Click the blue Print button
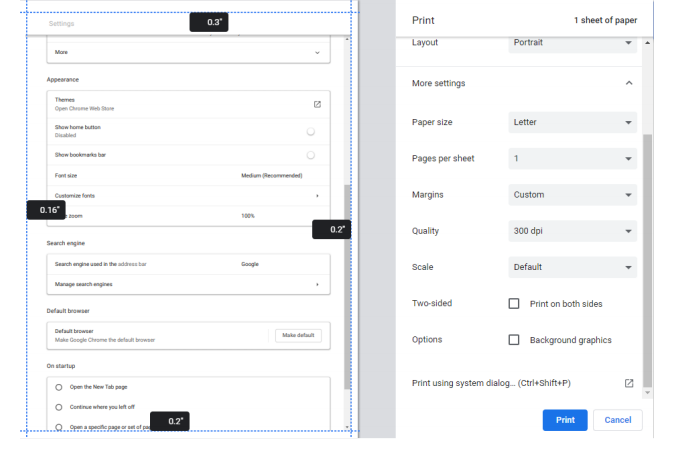676x456 pixels. click(565, 420)
